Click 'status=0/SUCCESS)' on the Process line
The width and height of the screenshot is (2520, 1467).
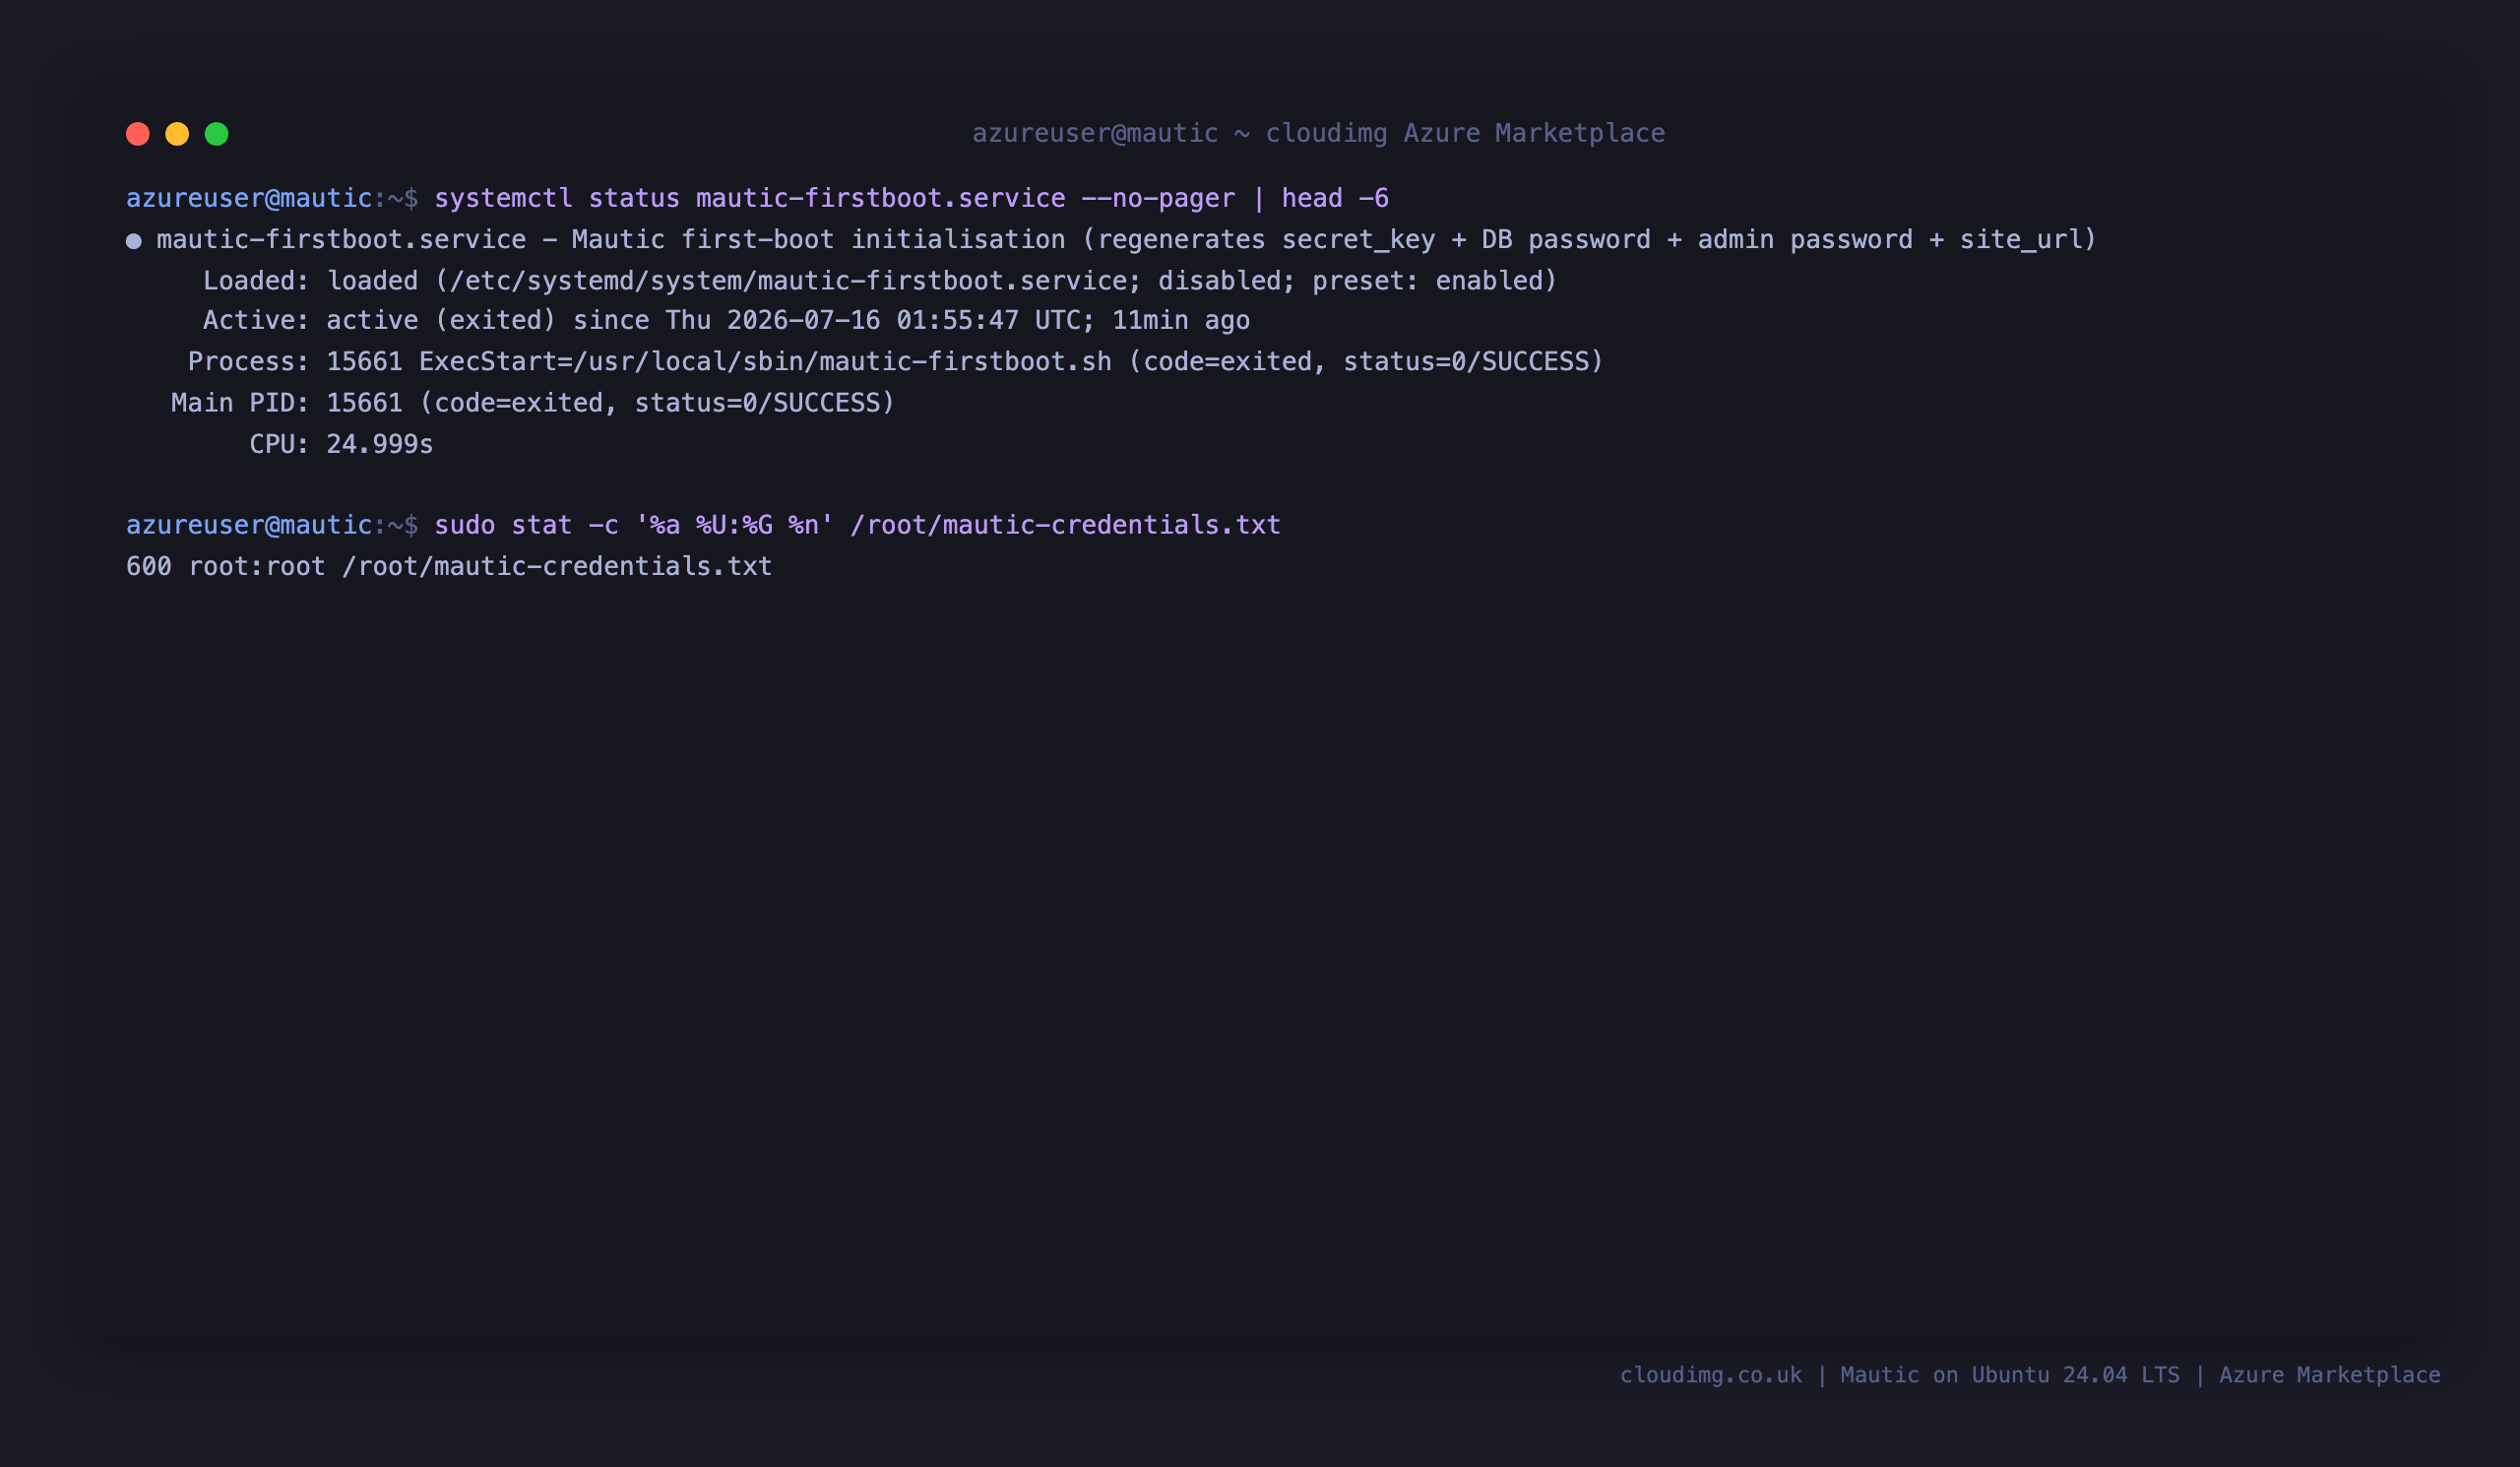tap(1473, 361)
